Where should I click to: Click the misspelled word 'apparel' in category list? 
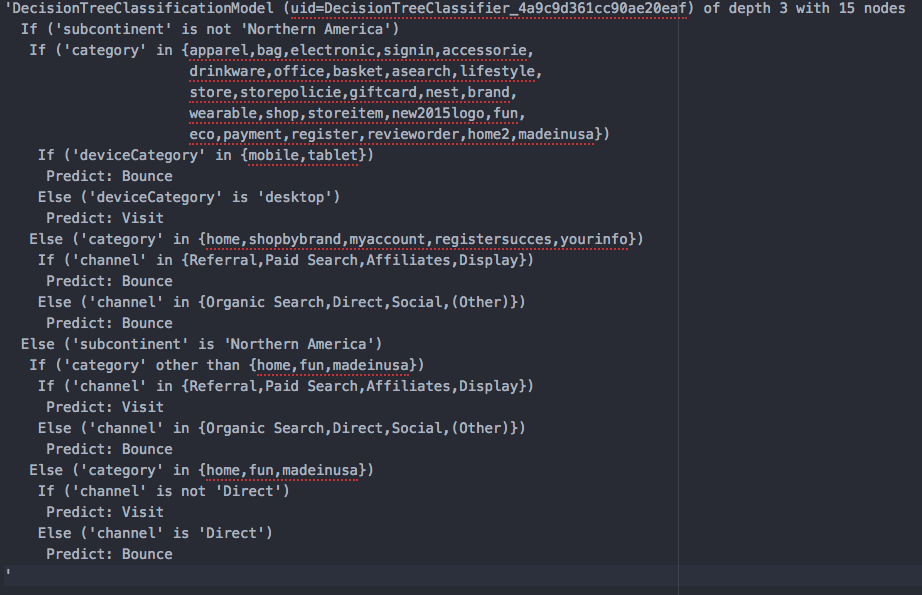coord(218,51)
